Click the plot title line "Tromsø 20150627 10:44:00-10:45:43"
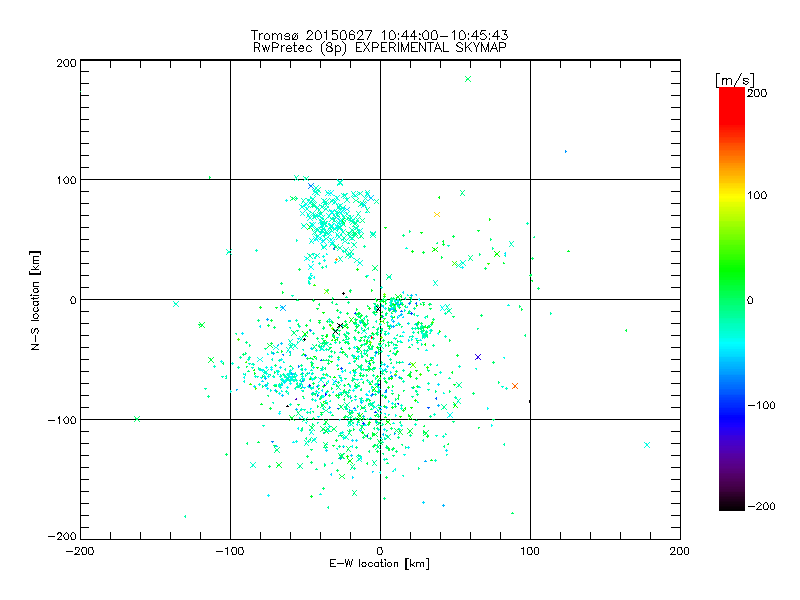800x600 pixels. (379, 35)
